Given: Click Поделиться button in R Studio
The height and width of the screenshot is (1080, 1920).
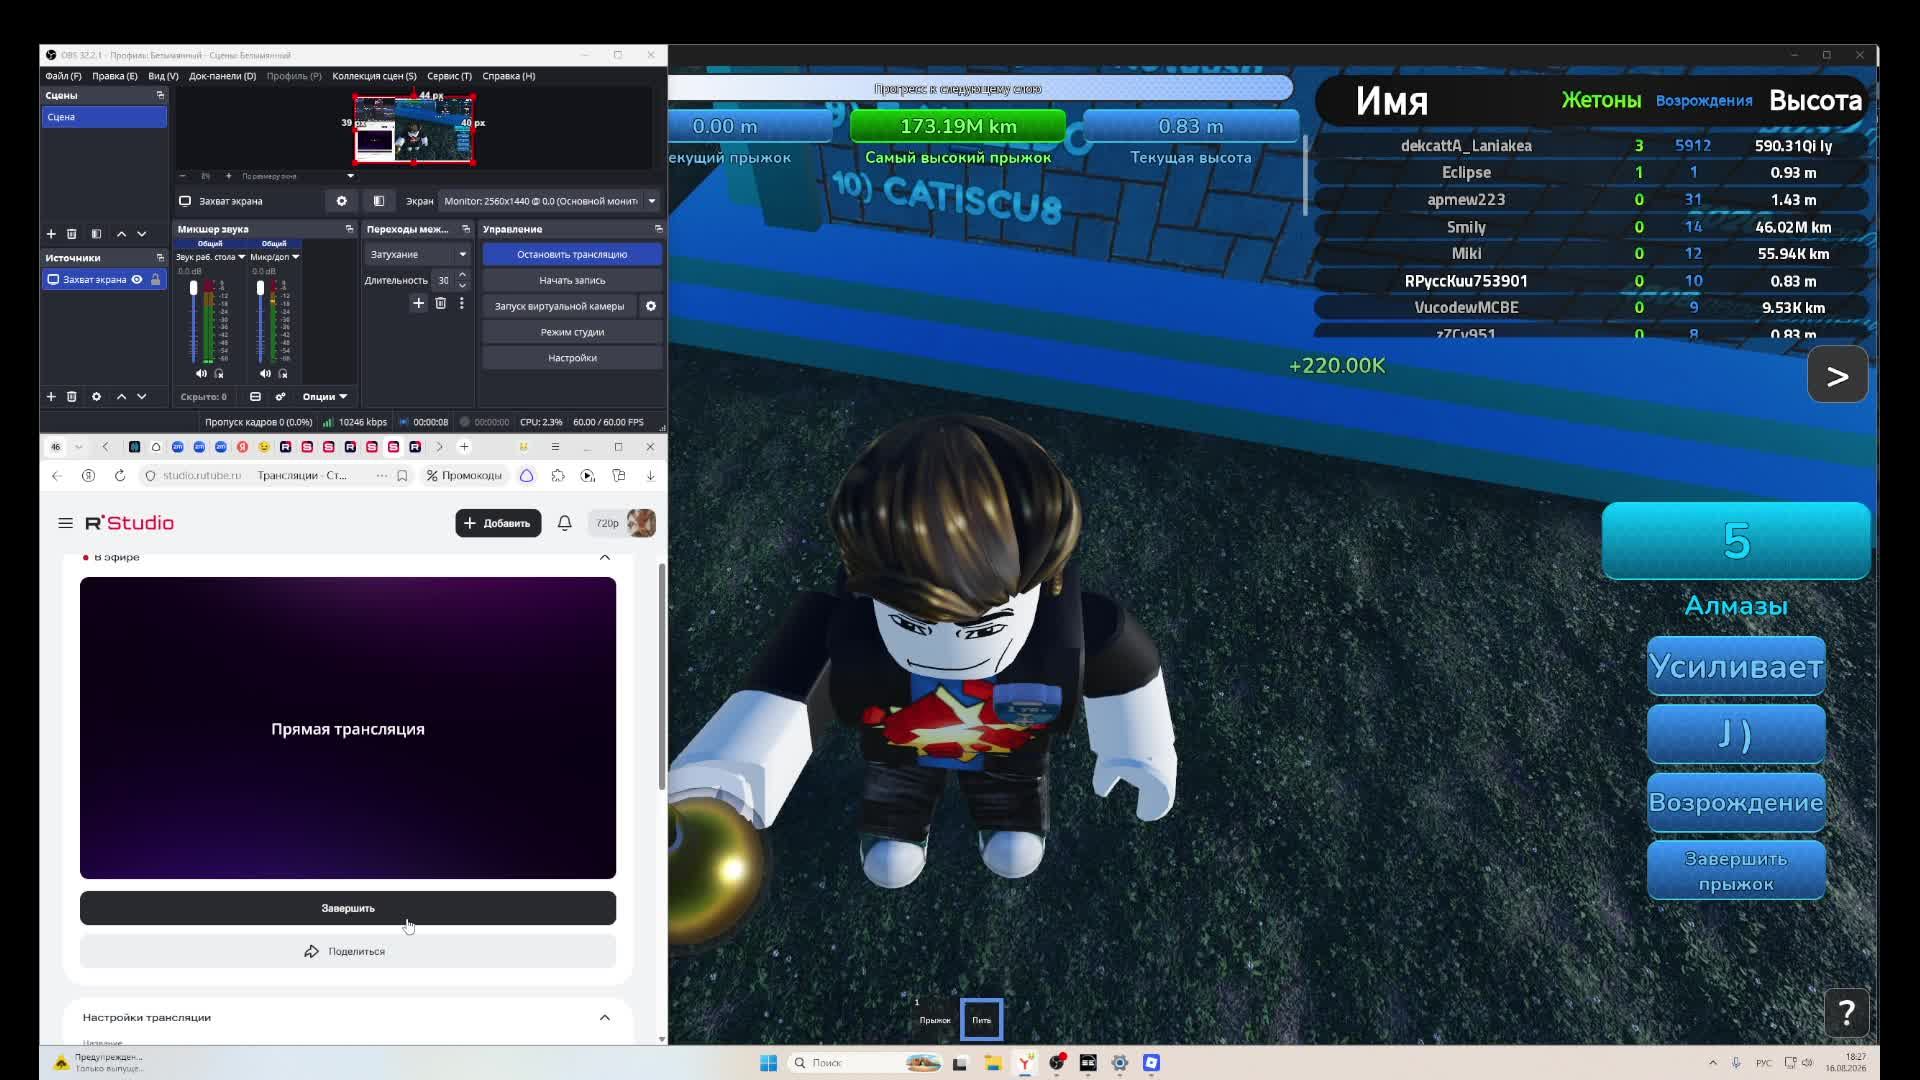Looking at the screenshot, I should (x=348, y=952).
